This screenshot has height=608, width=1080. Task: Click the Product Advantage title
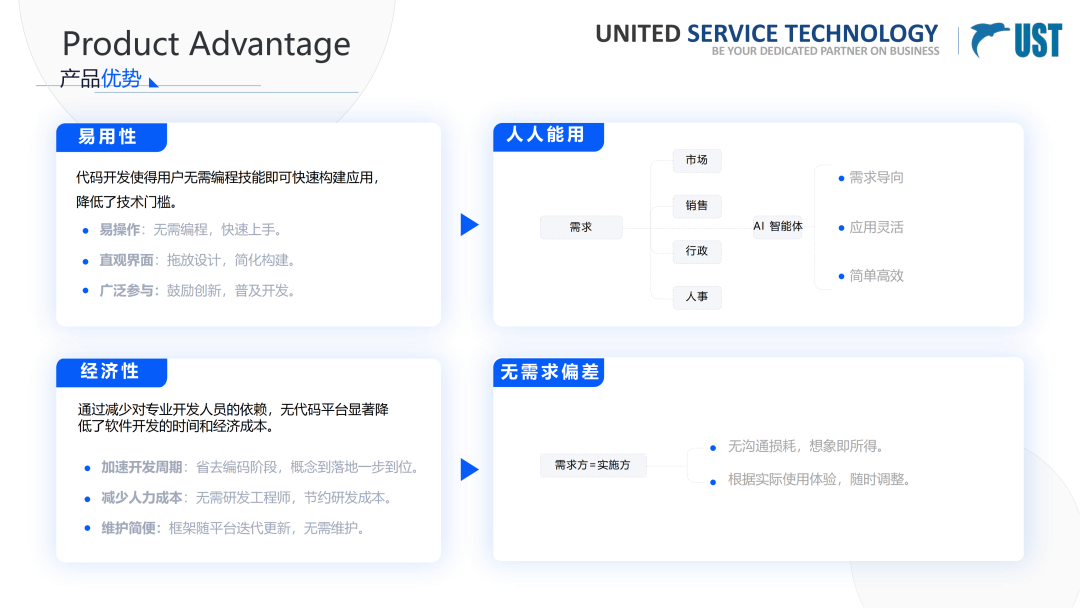206,44
